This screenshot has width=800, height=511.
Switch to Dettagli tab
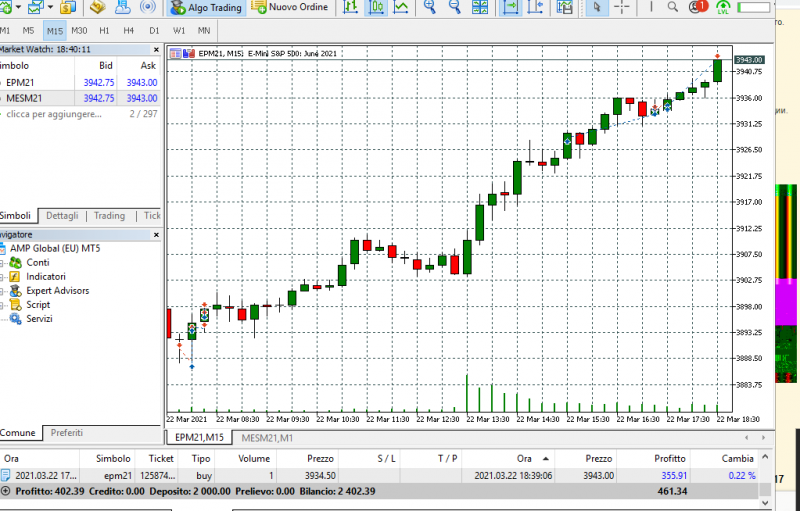pyautogui.click(x=62, y=216)
